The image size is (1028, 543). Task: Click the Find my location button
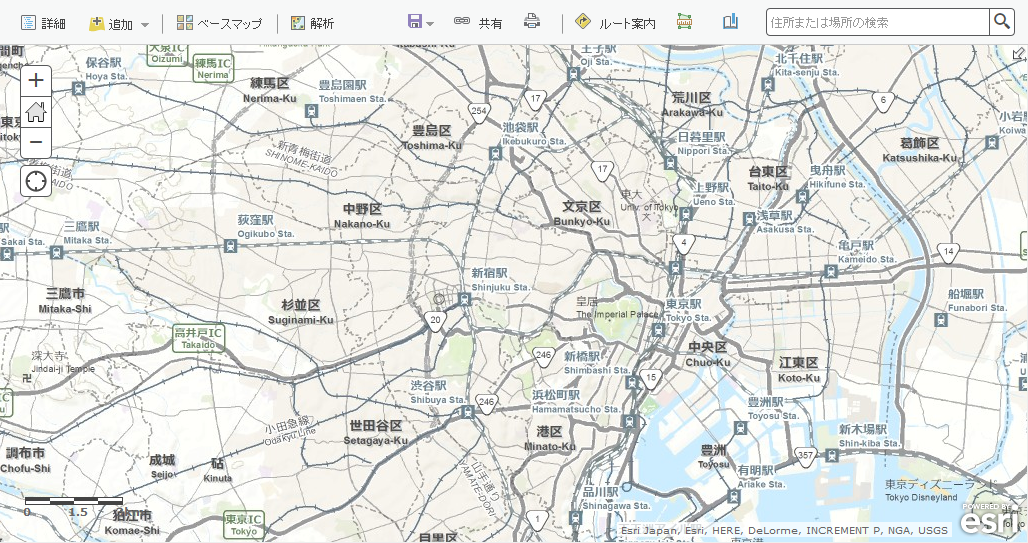[x=36, y=181]
